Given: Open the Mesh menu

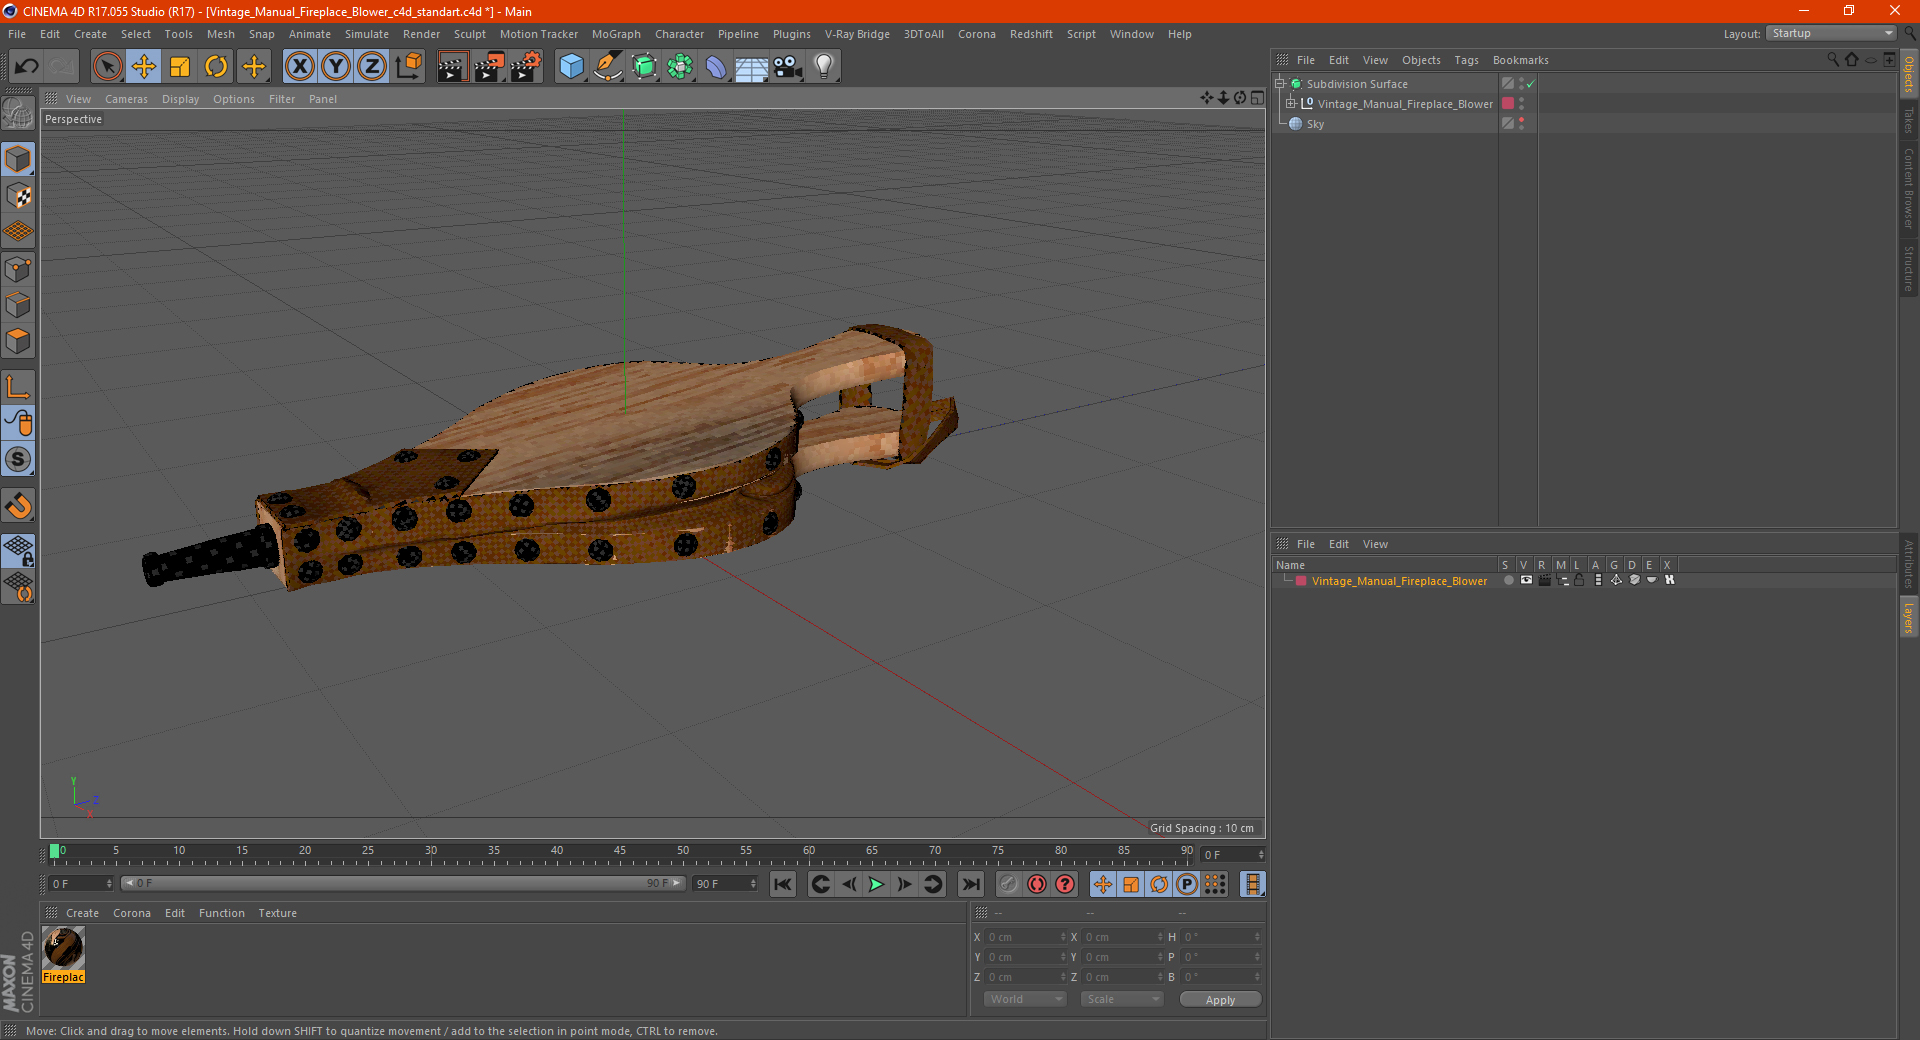Looking at the screenshot, I should click(x=220, y=34).
